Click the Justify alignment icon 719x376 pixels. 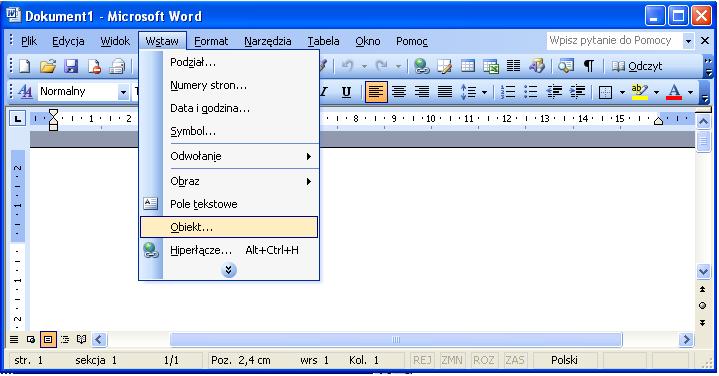[444, 92]
